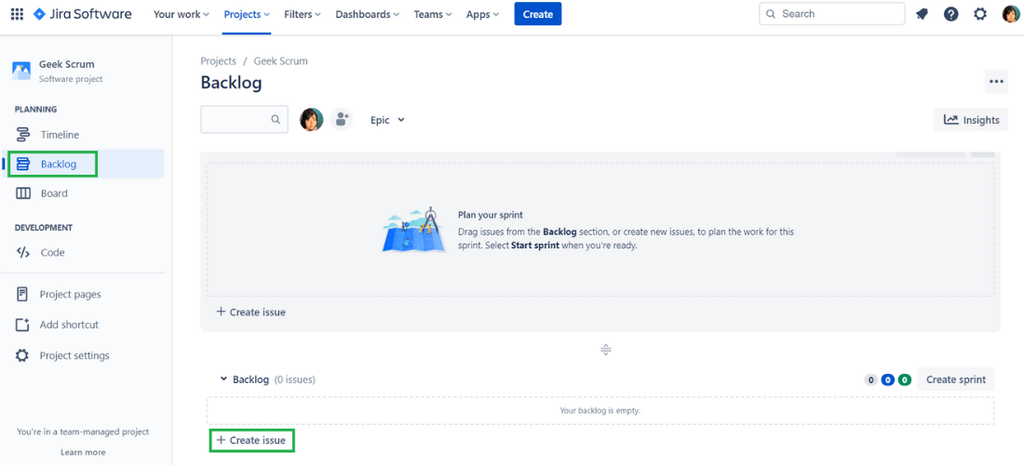This screenshot has height=465, width=1024.
Task: Collapse the Backlog section chevron
Action: click(223, 379)
